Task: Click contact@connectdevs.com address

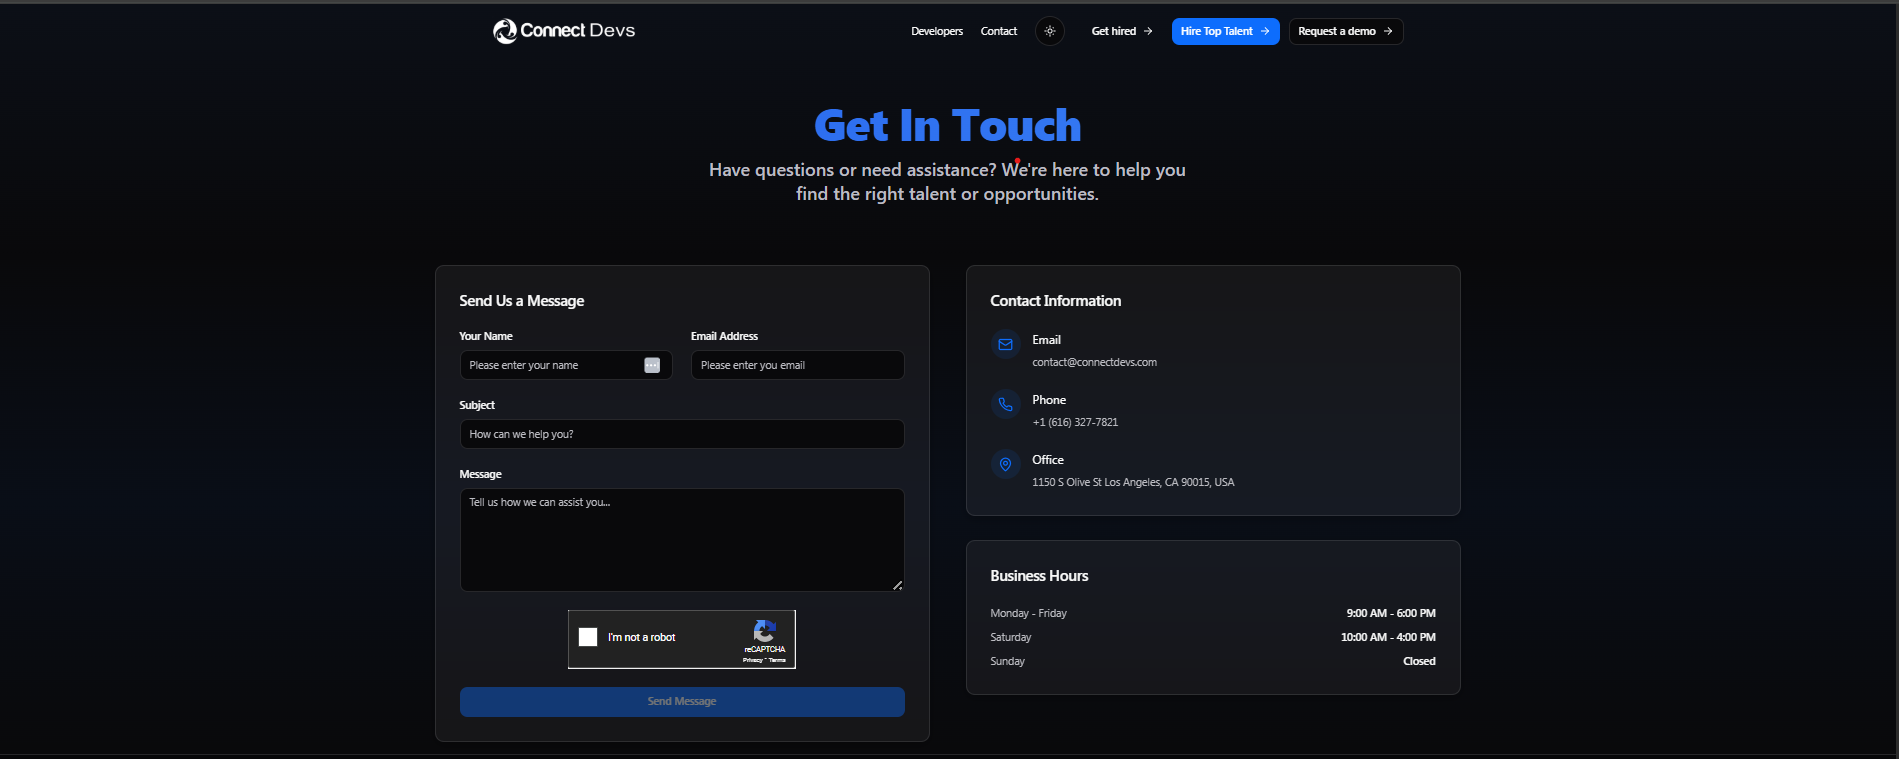Action: click(1094, 363)
